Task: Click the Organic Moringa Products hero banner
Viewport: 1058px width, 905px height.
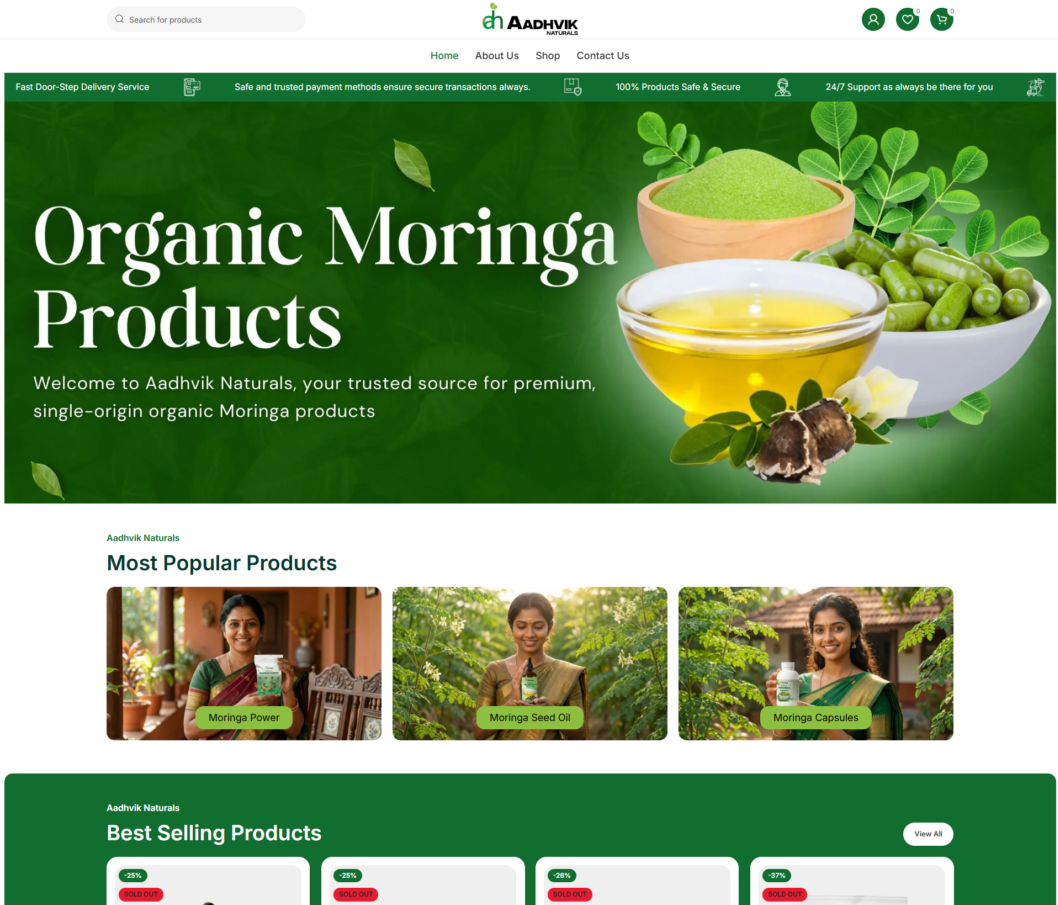Action: (530, 302)
